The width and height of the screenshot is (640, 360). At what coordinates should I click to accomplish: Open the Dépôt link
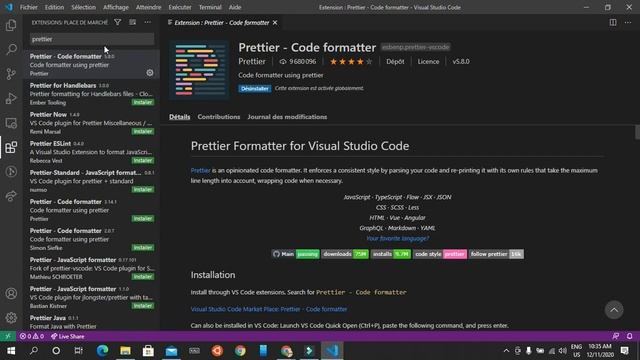[x=395, y=62]
